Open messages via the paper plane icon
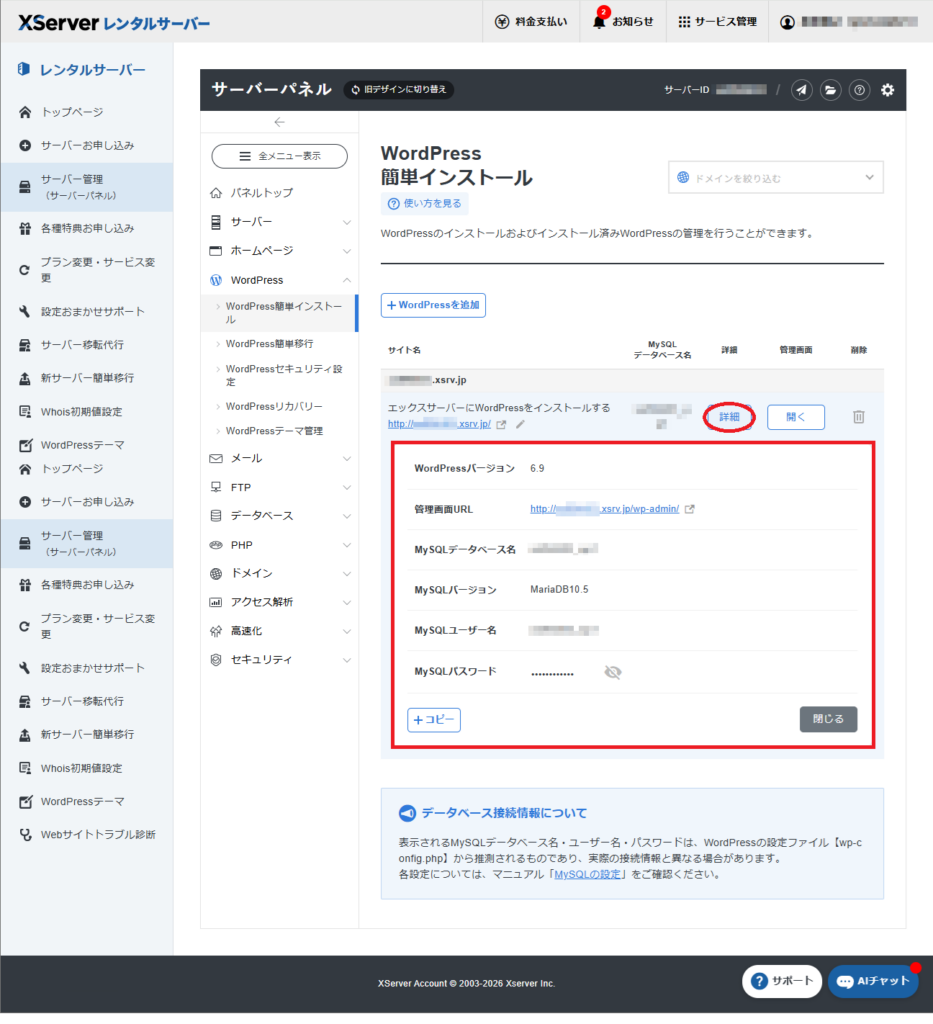 click(x=802, y=90)
